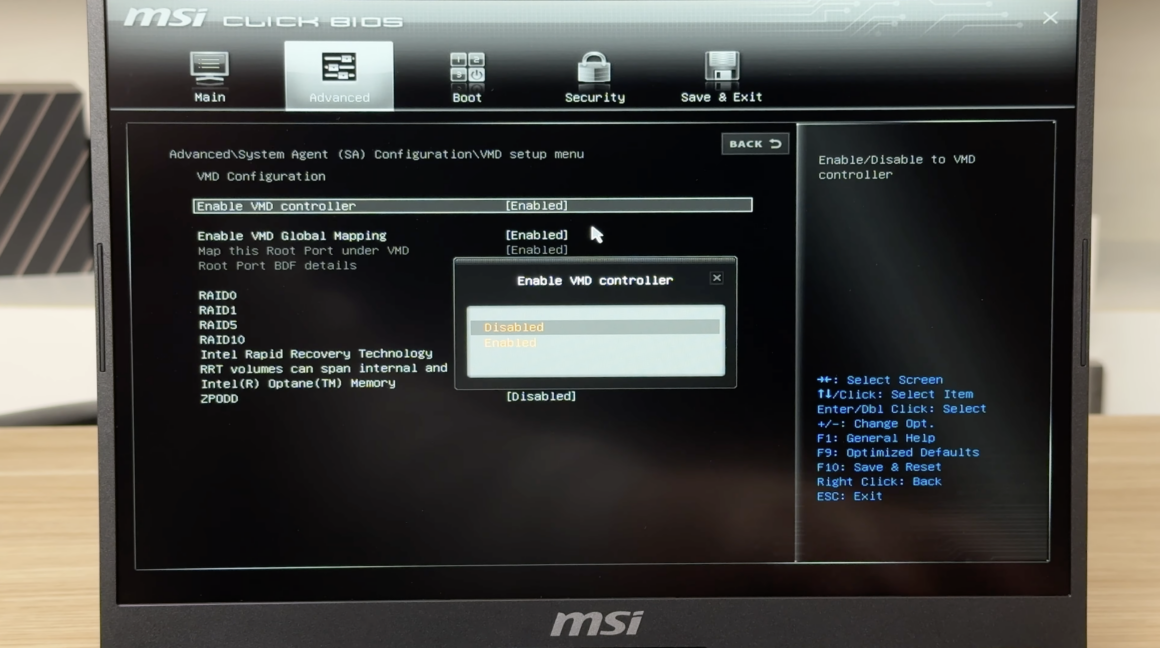Screen dimensions: 1160x648
Task: Select the RAID5 entry
Action: tap(218, 325)
